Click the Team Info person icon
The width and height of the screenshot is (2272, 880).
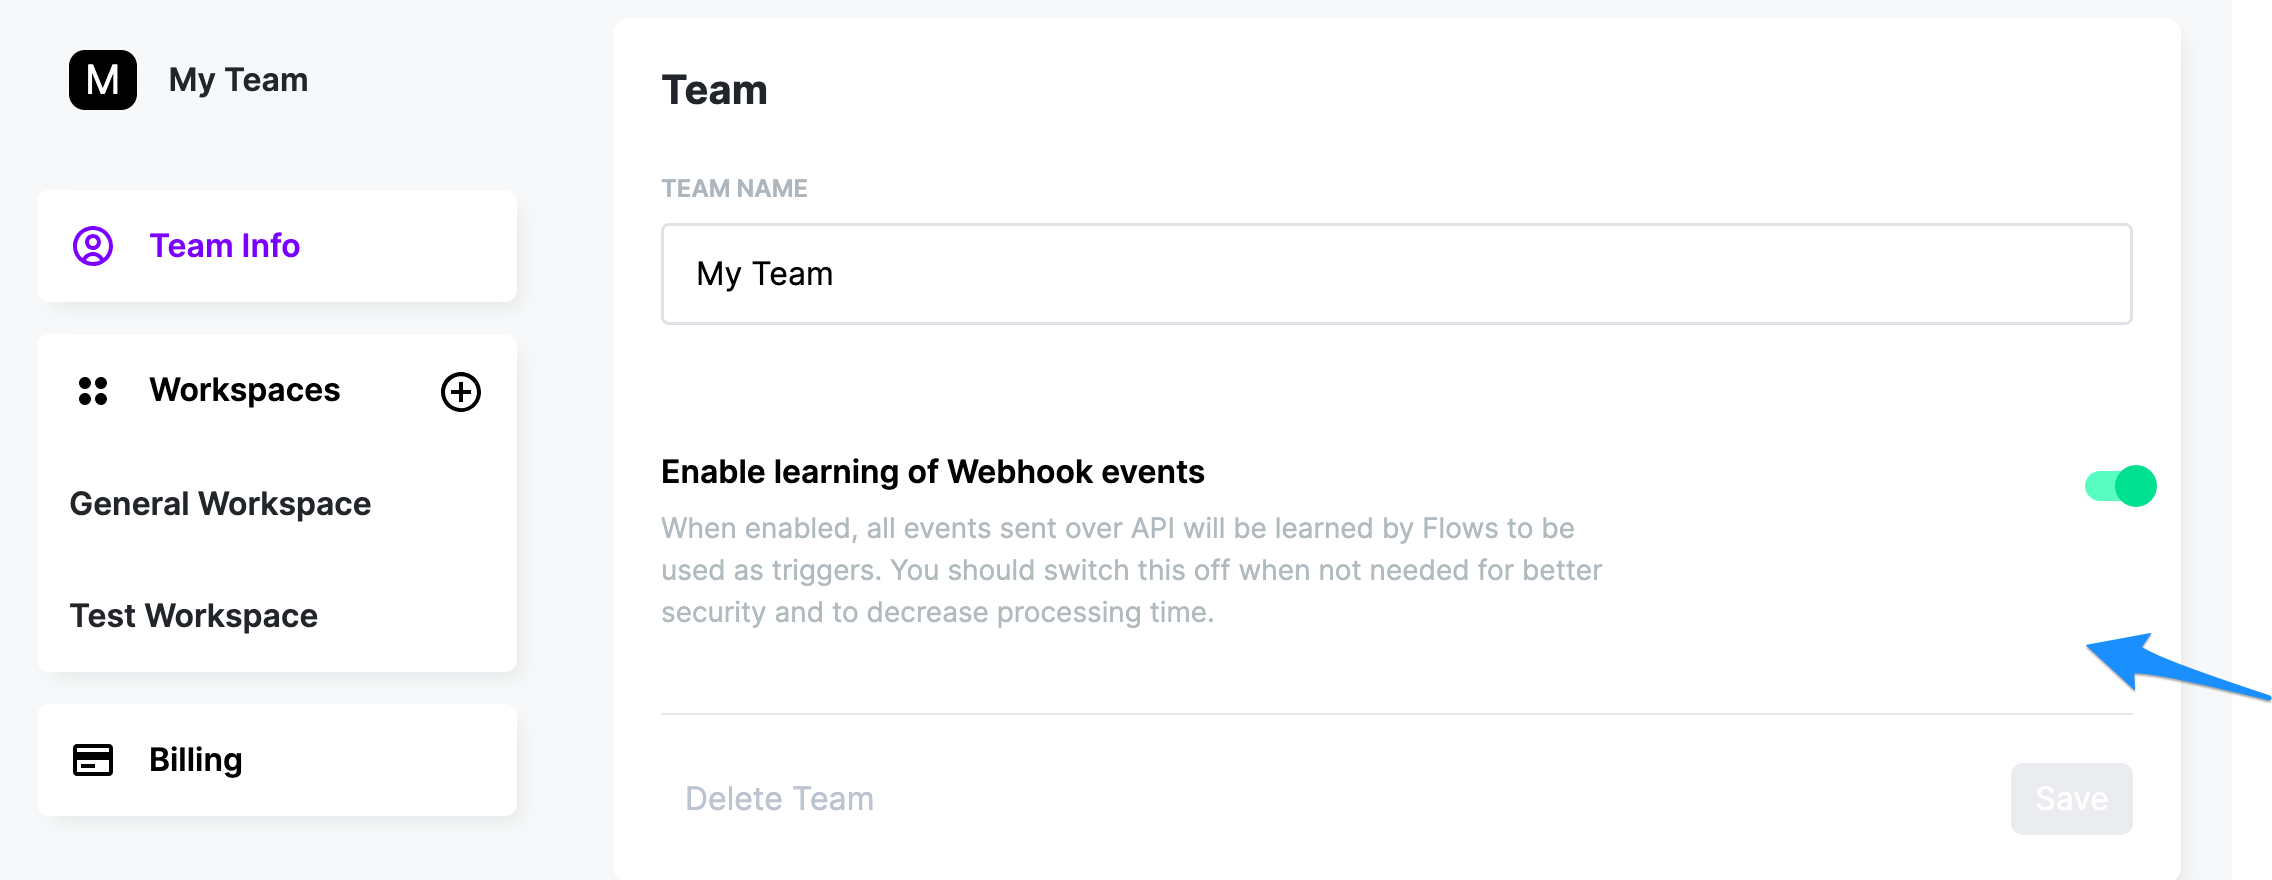coord(93,246)
